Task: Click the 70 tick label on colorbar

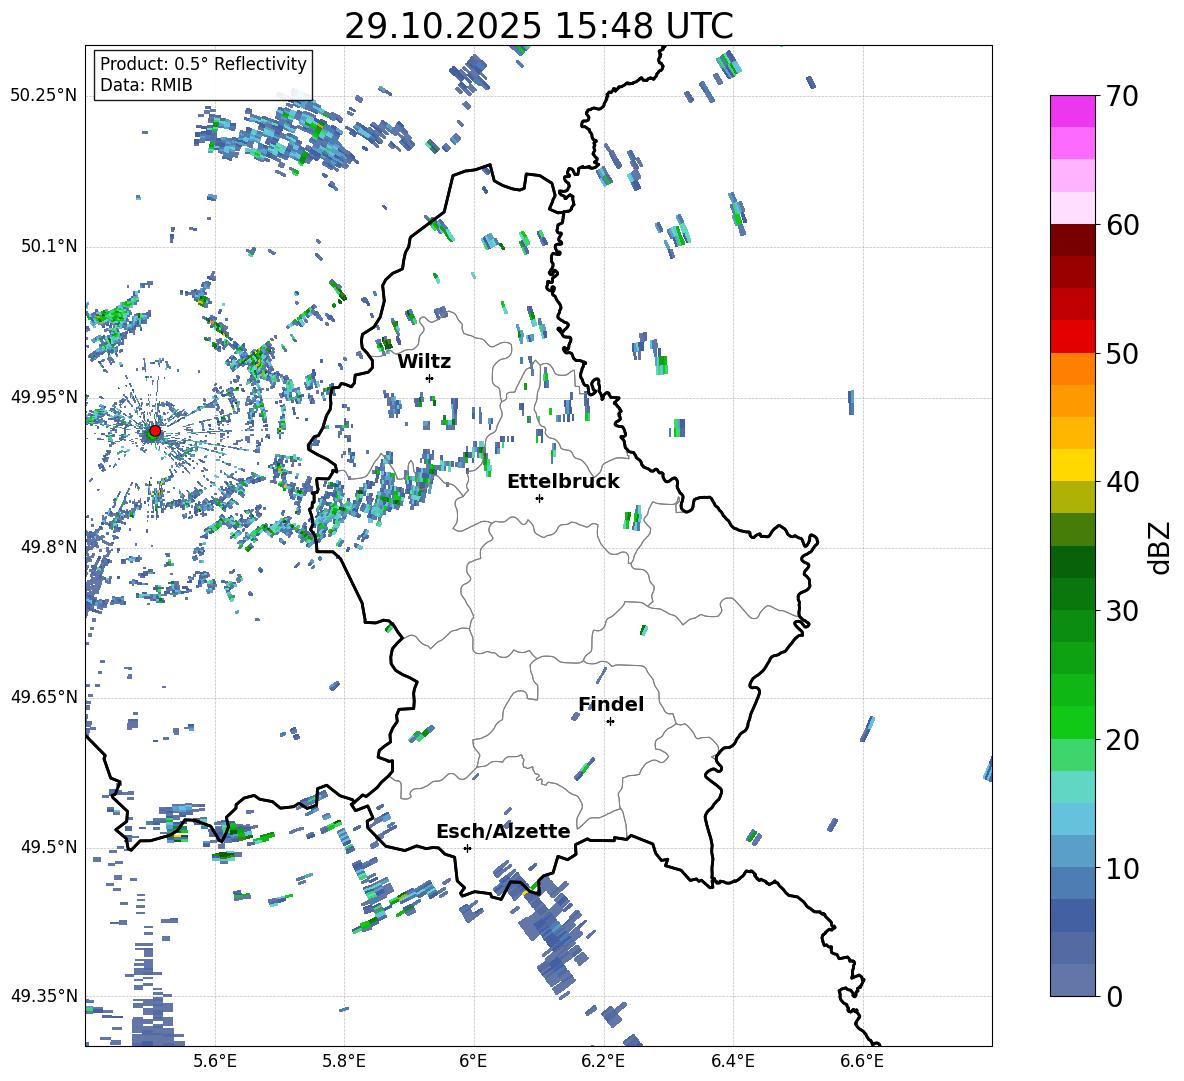Action: 1123,97
